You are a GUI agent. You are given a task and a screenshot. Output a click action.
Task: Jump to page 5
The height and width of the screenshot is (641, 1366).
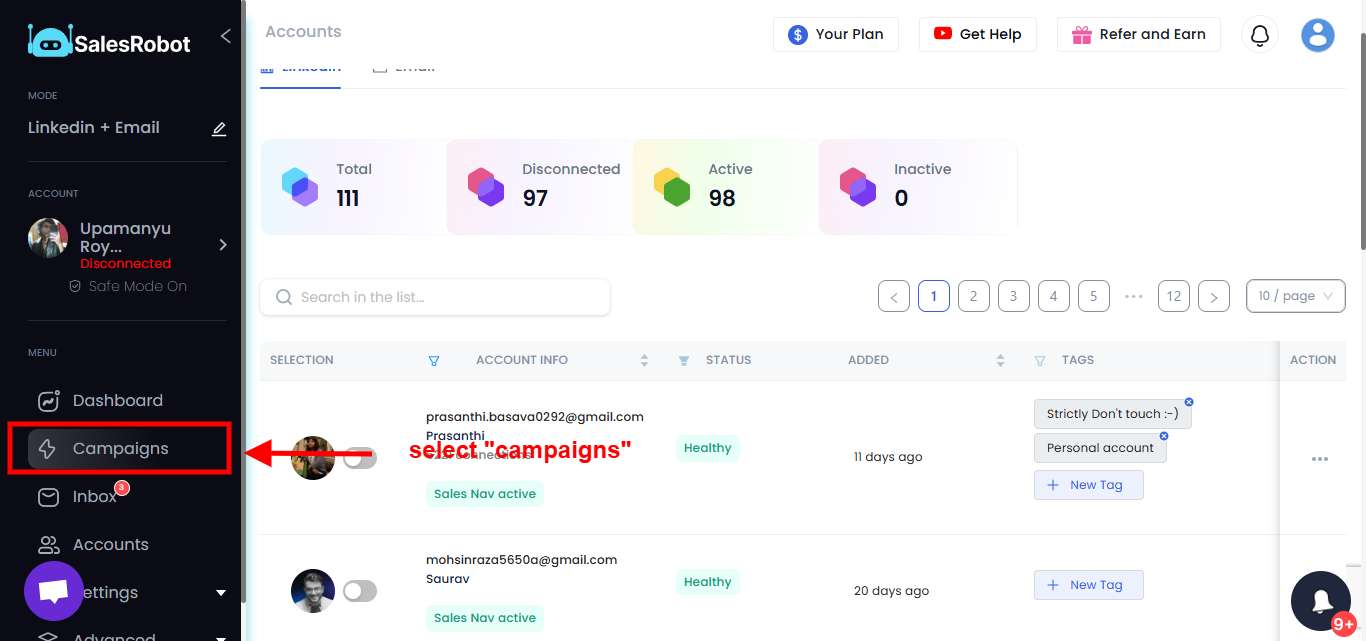[x=1094, y=296]
